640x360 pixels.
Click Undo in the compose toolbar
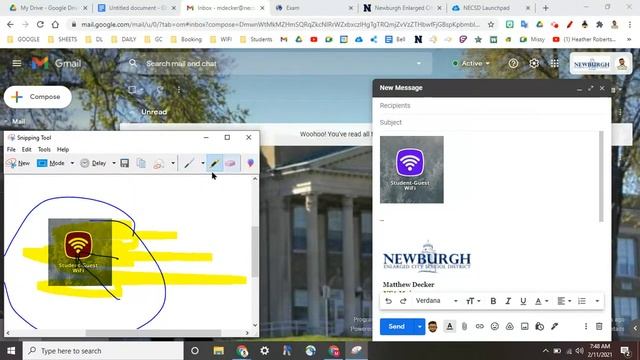pos(389,301)
